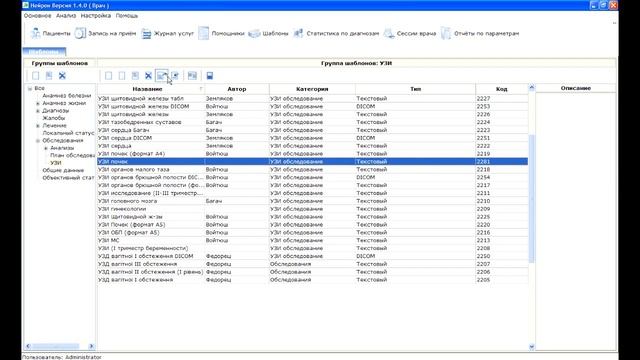Screen dimensions: 640x360
Task: Expand the Анамнез жизни tree node
Action: pos(38,103)
